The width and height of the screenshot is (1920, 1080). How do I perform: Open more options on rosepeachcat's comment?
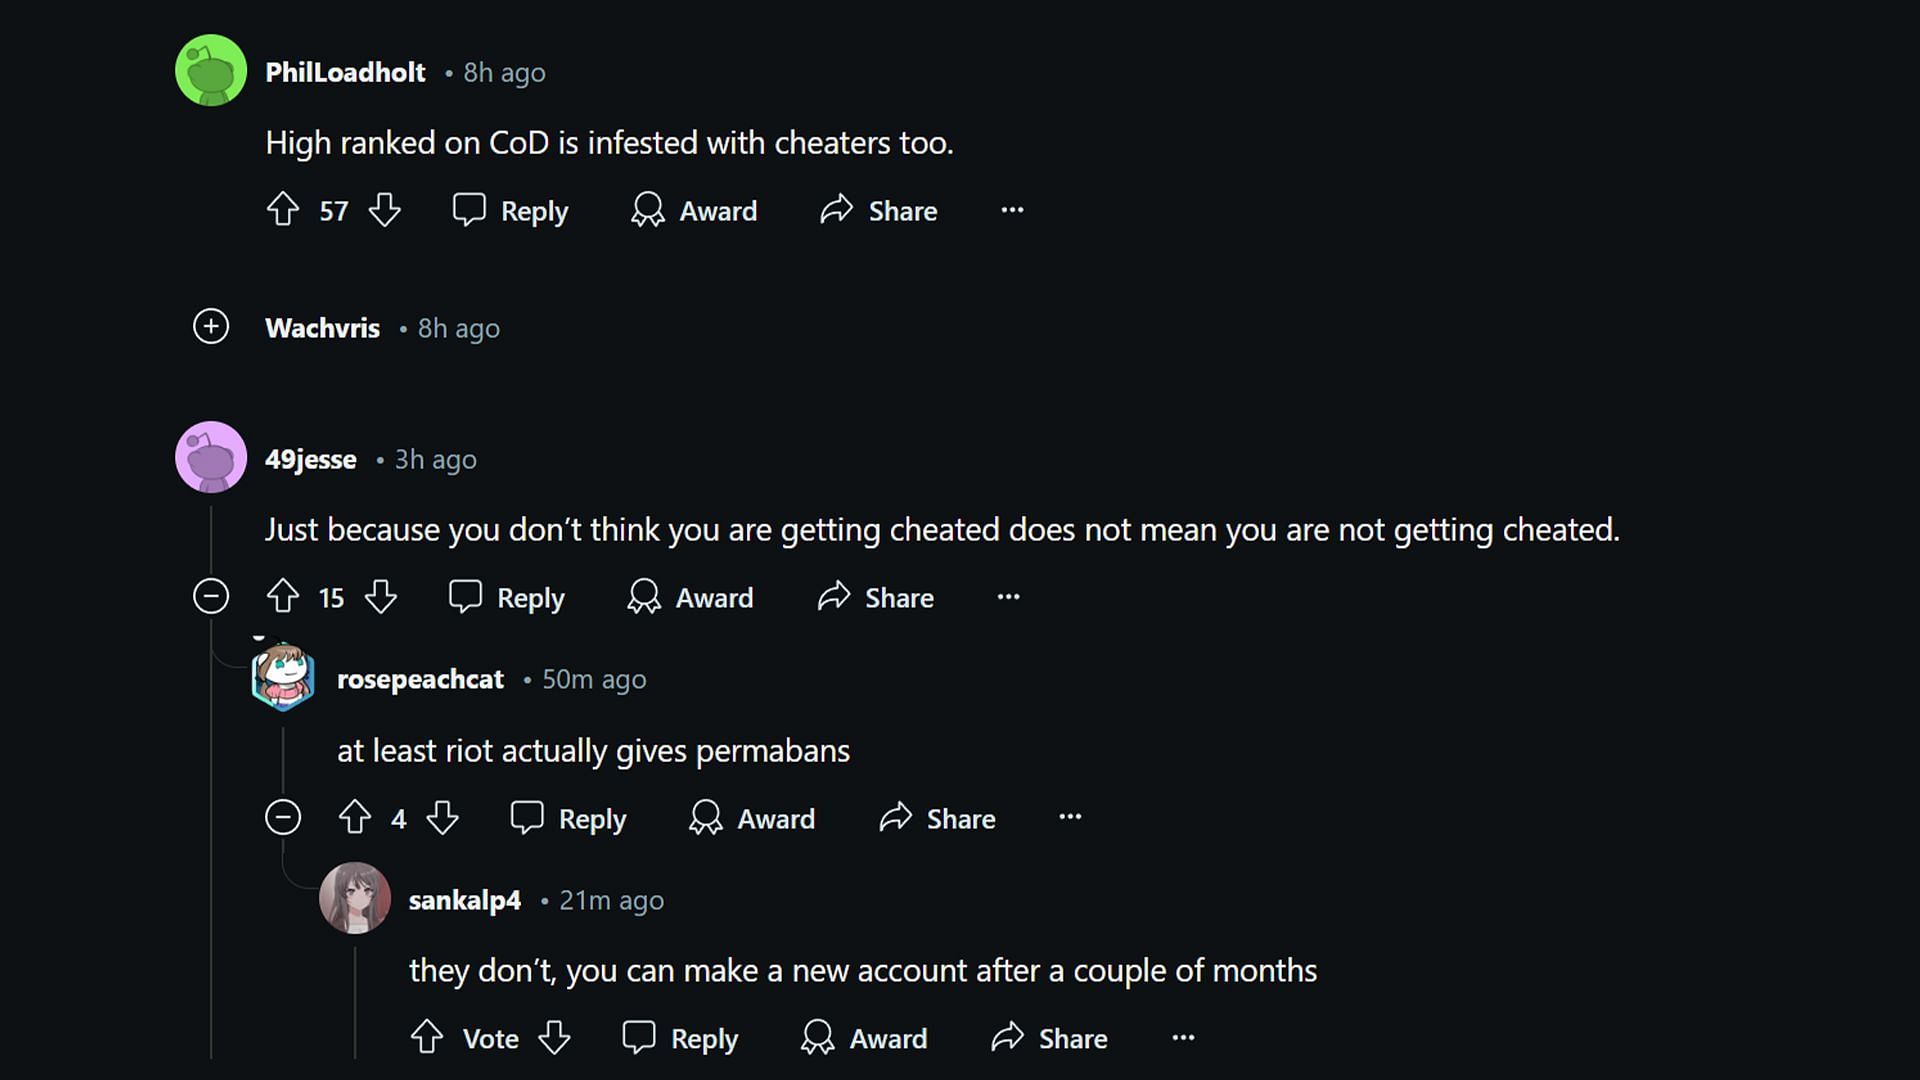coord(1069,818)
